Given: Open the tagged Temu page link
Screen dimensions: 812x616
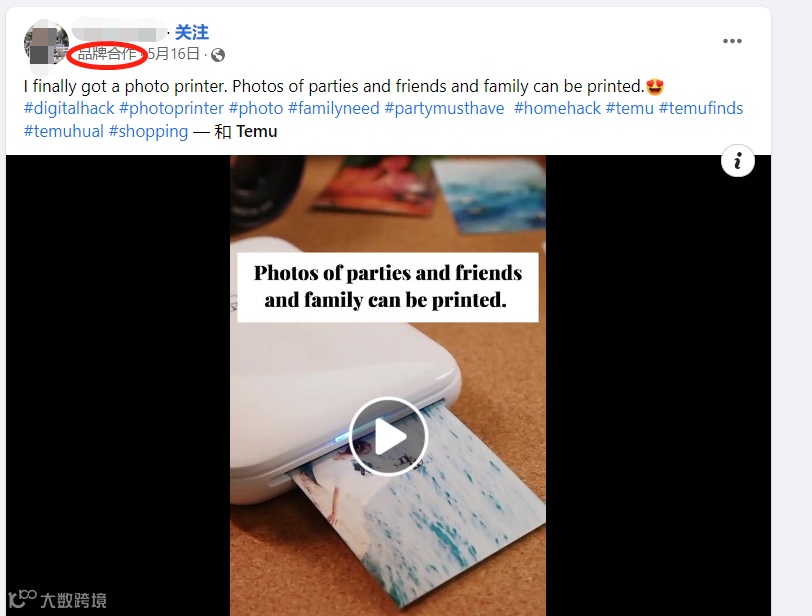Looking at the screenshot, I should 256,131.
